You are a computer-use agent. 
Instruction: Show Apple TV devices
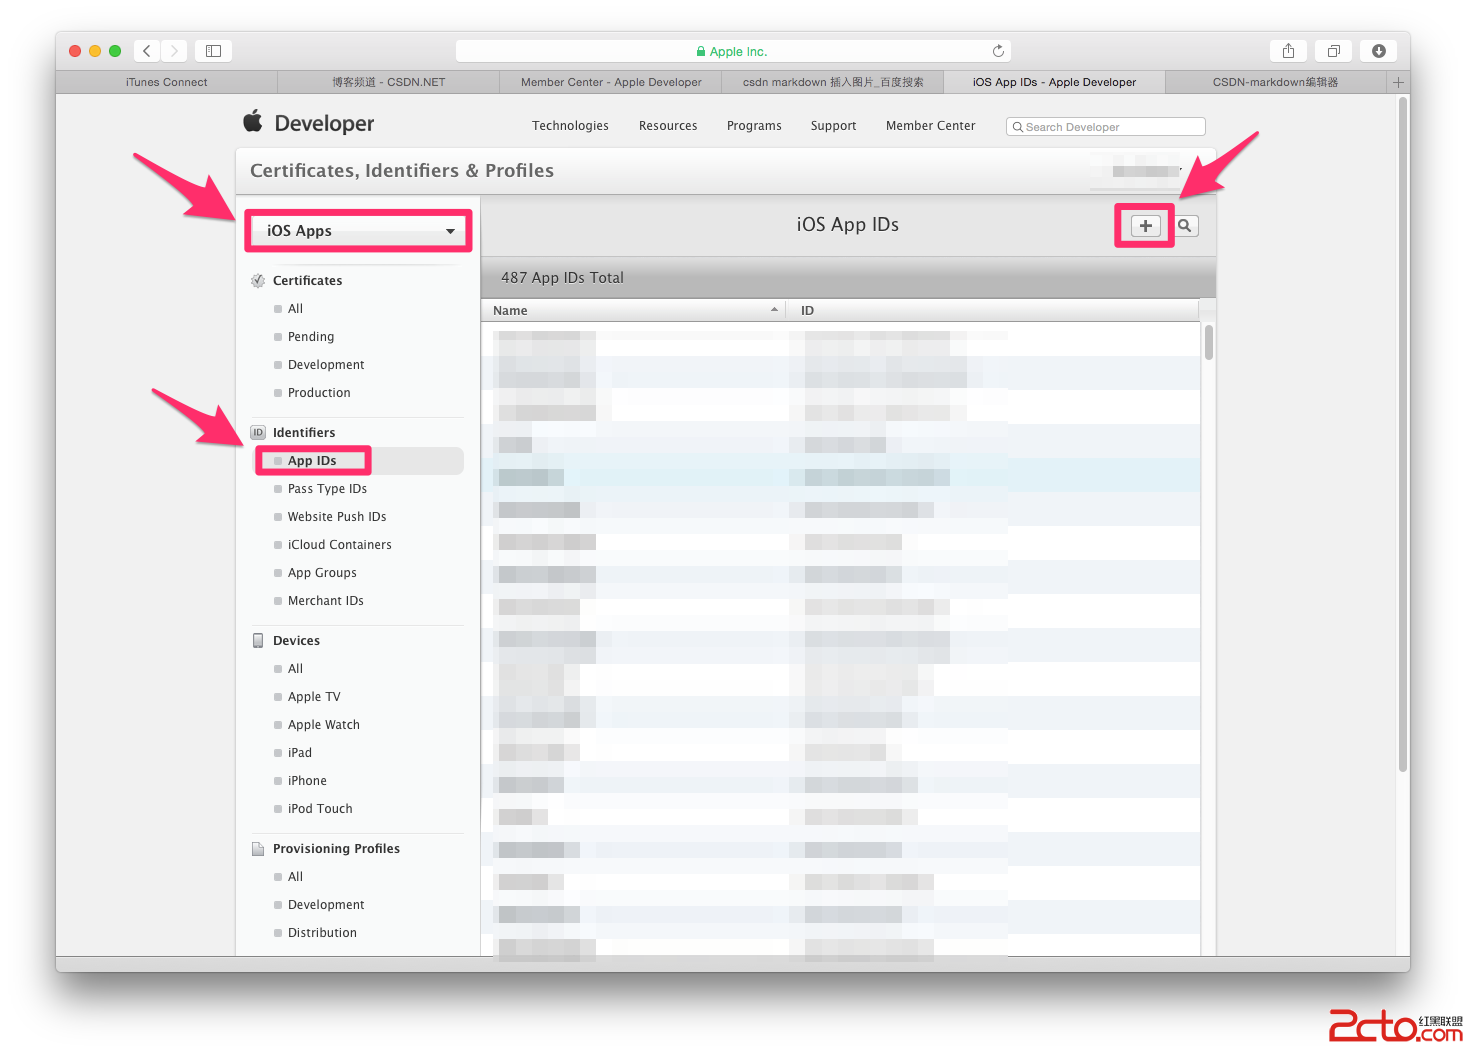(314, 697)
